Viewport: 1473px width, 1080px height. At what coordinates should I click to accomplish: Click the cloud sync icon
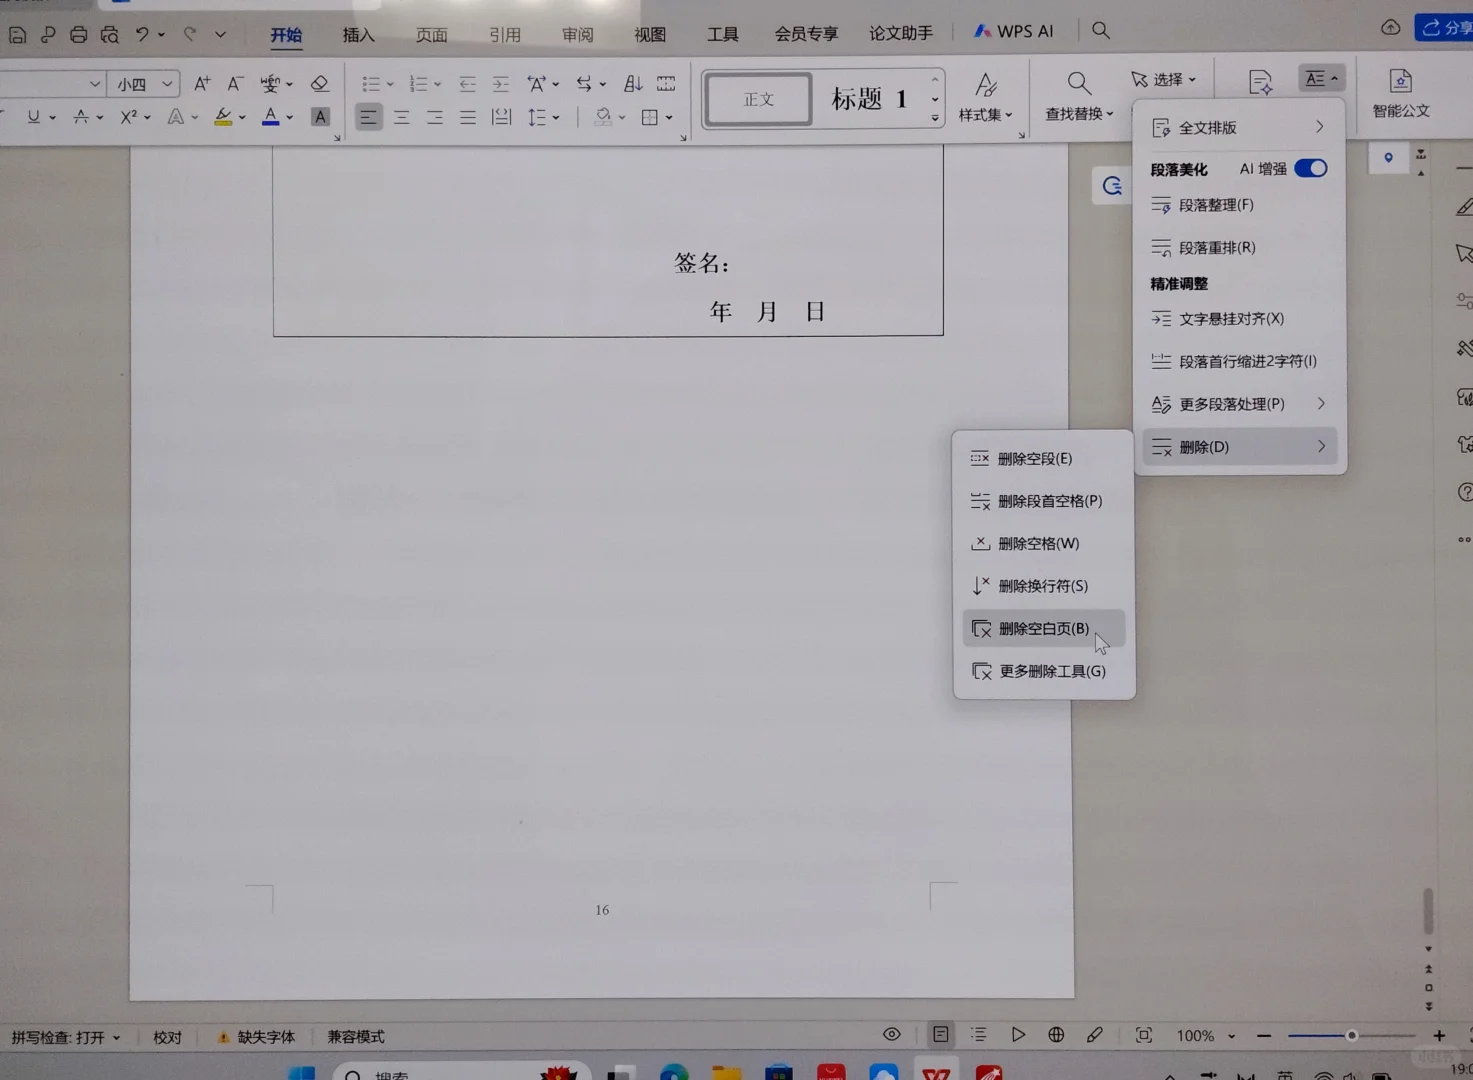click(1390, 28)
